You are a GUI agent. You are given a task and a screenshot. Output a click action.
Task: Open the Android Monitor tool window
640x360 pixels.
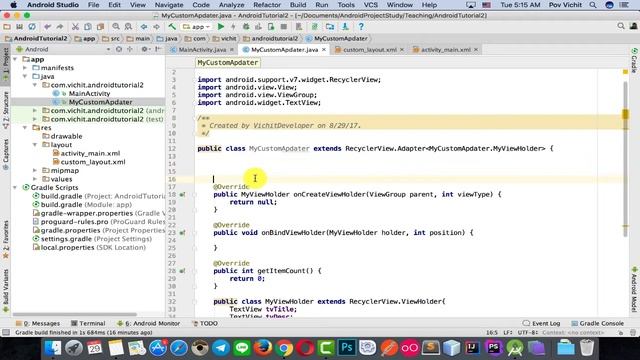[148, 323]
